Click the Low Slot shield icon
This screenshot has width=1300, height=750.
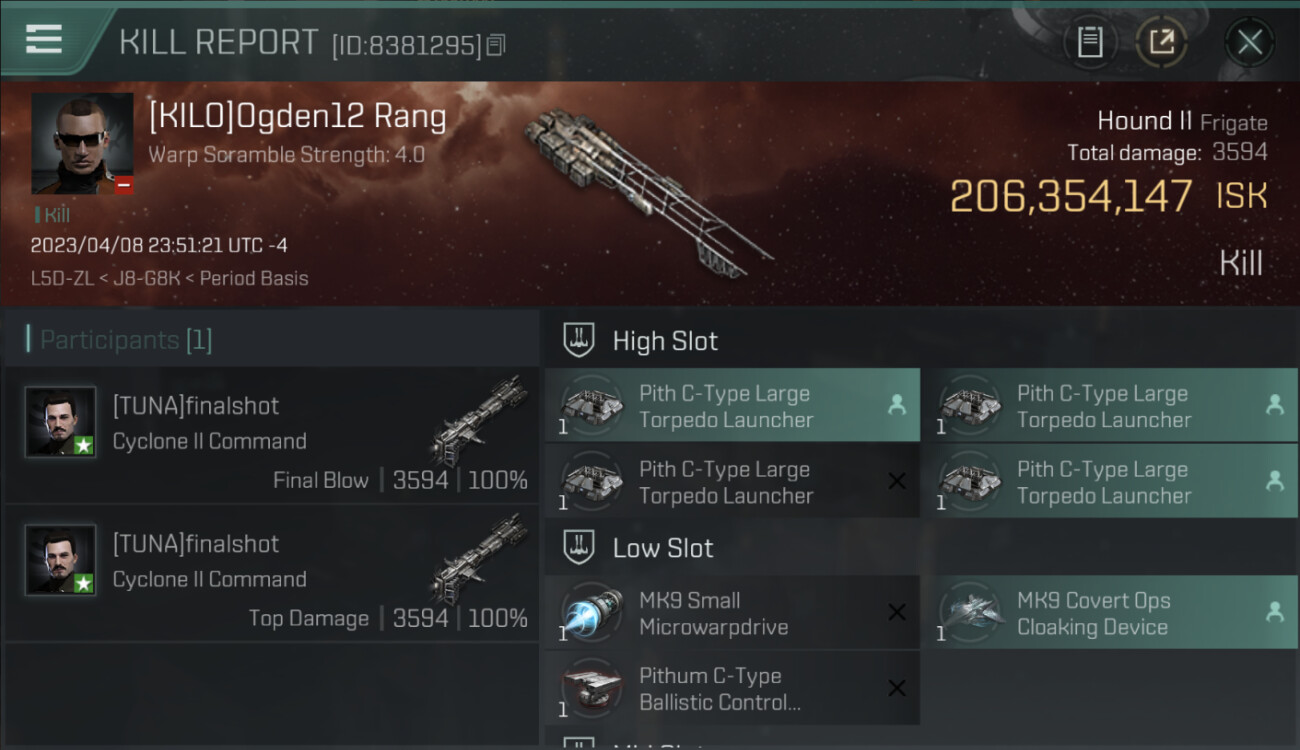tap(580, 547)
